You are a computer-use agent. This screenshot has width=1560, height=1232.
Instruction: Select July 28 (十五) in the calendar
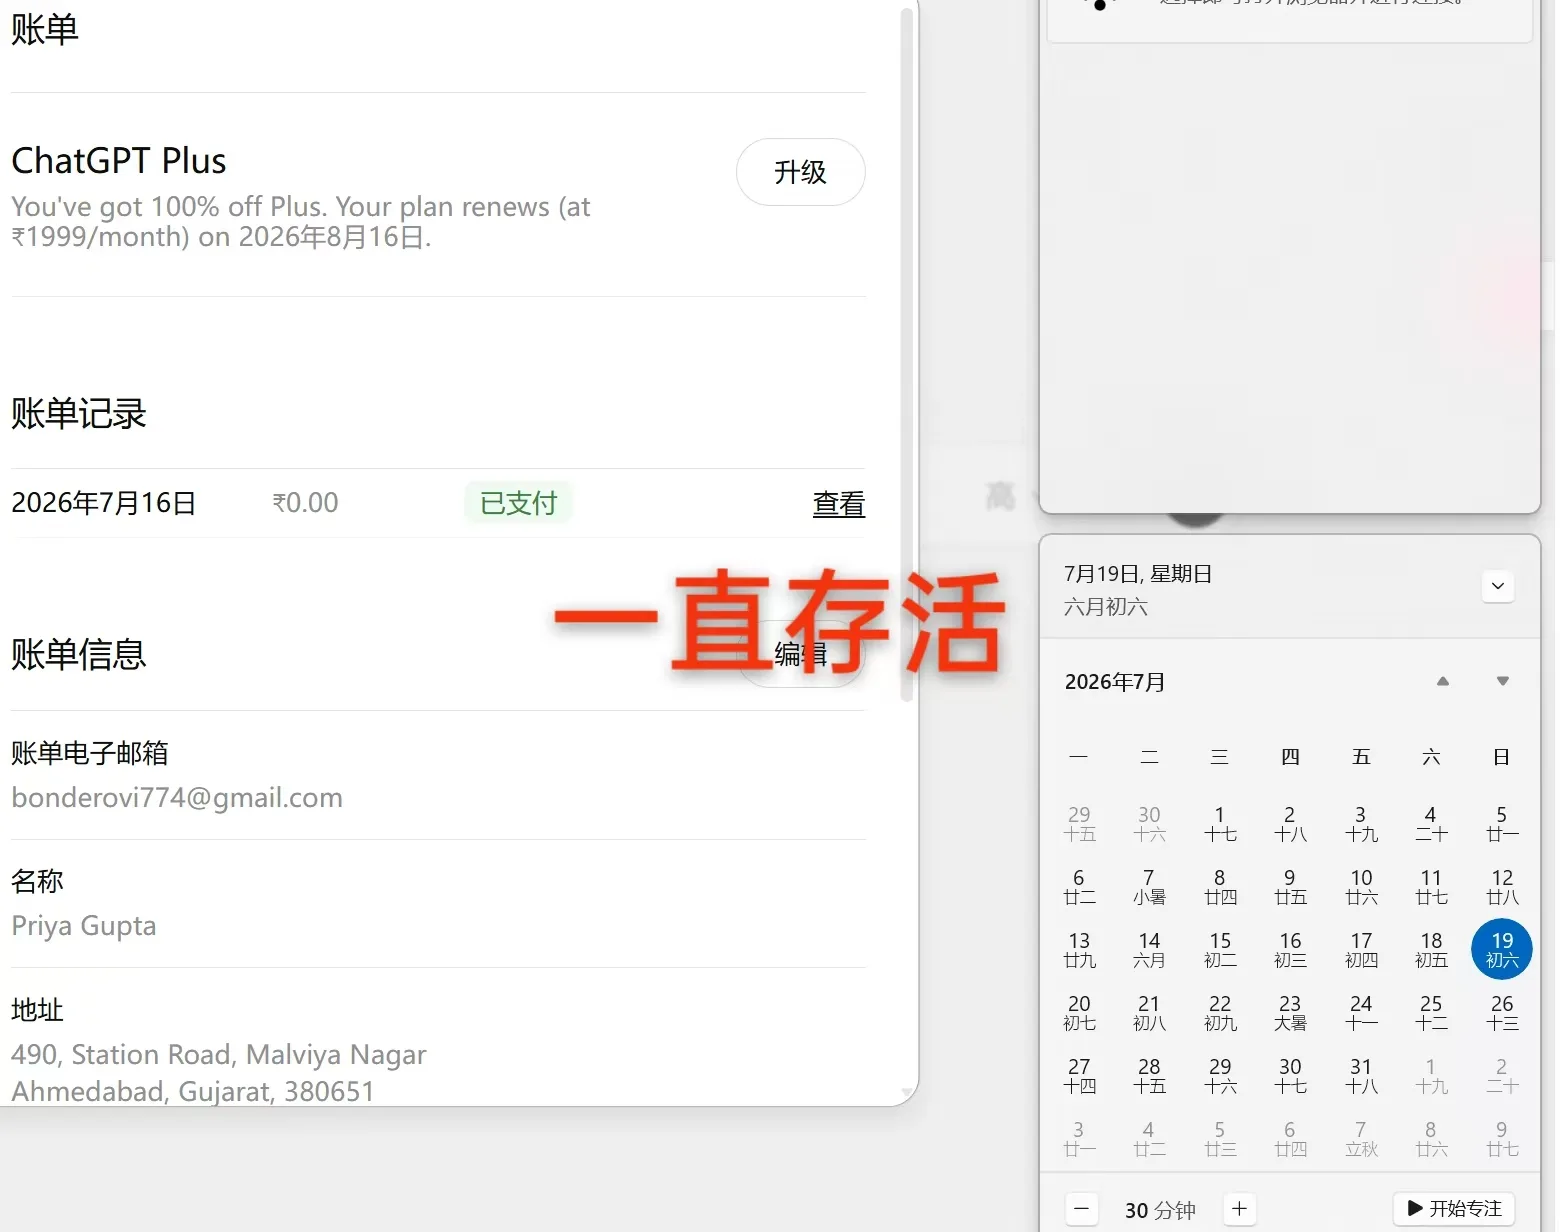coord(1149,1076)
